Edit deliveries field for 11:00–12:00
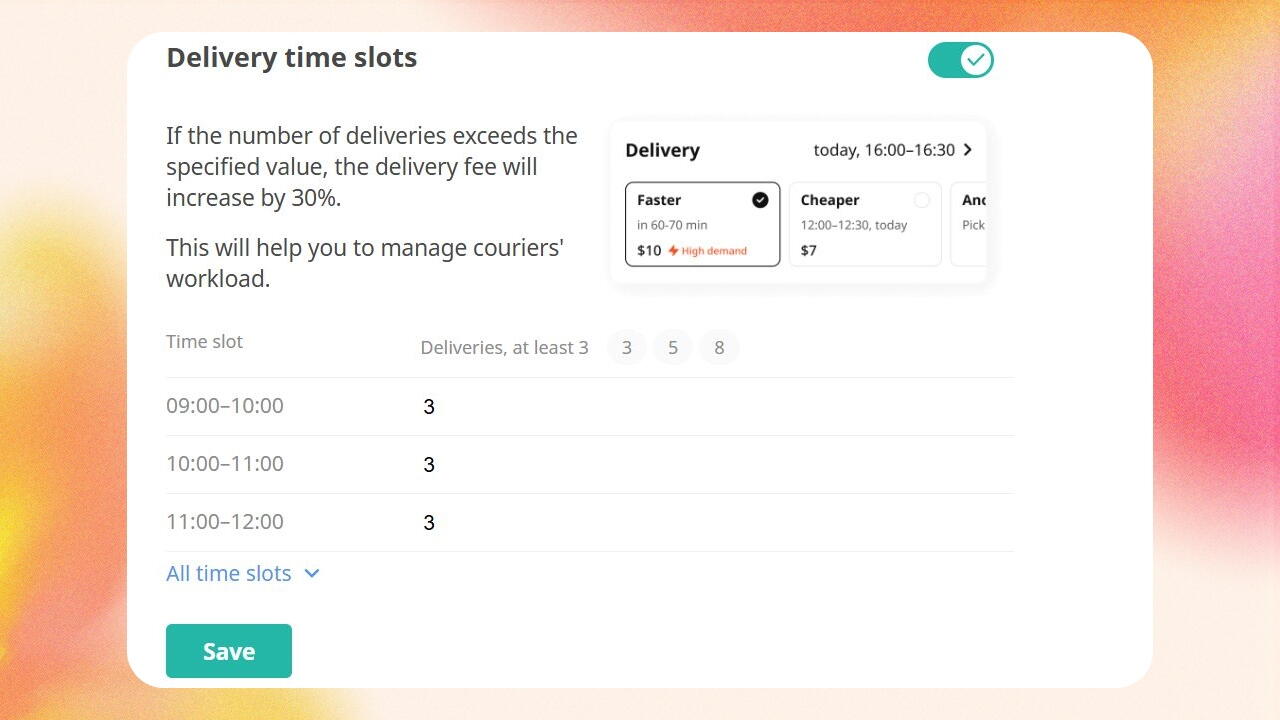The image size is (1280, 720). click(716, 522)
